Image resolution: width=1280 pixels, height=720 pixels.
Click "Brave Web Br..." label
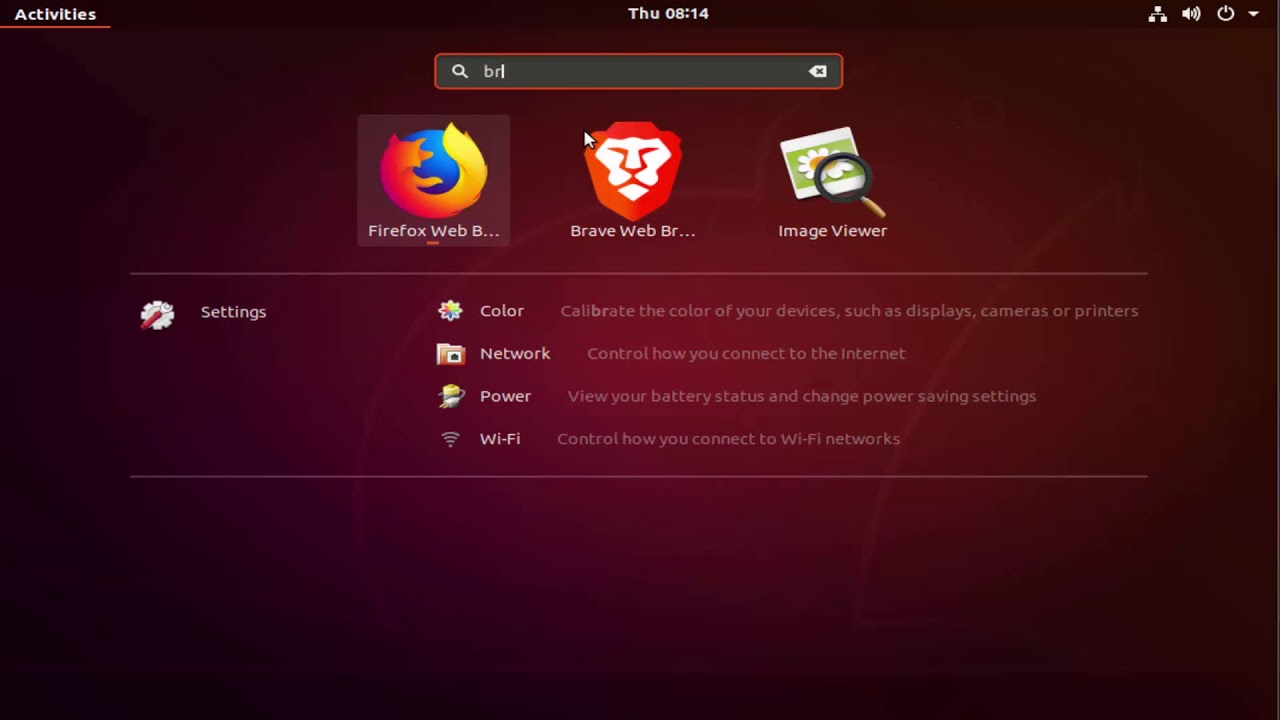(x=633, y=231)
